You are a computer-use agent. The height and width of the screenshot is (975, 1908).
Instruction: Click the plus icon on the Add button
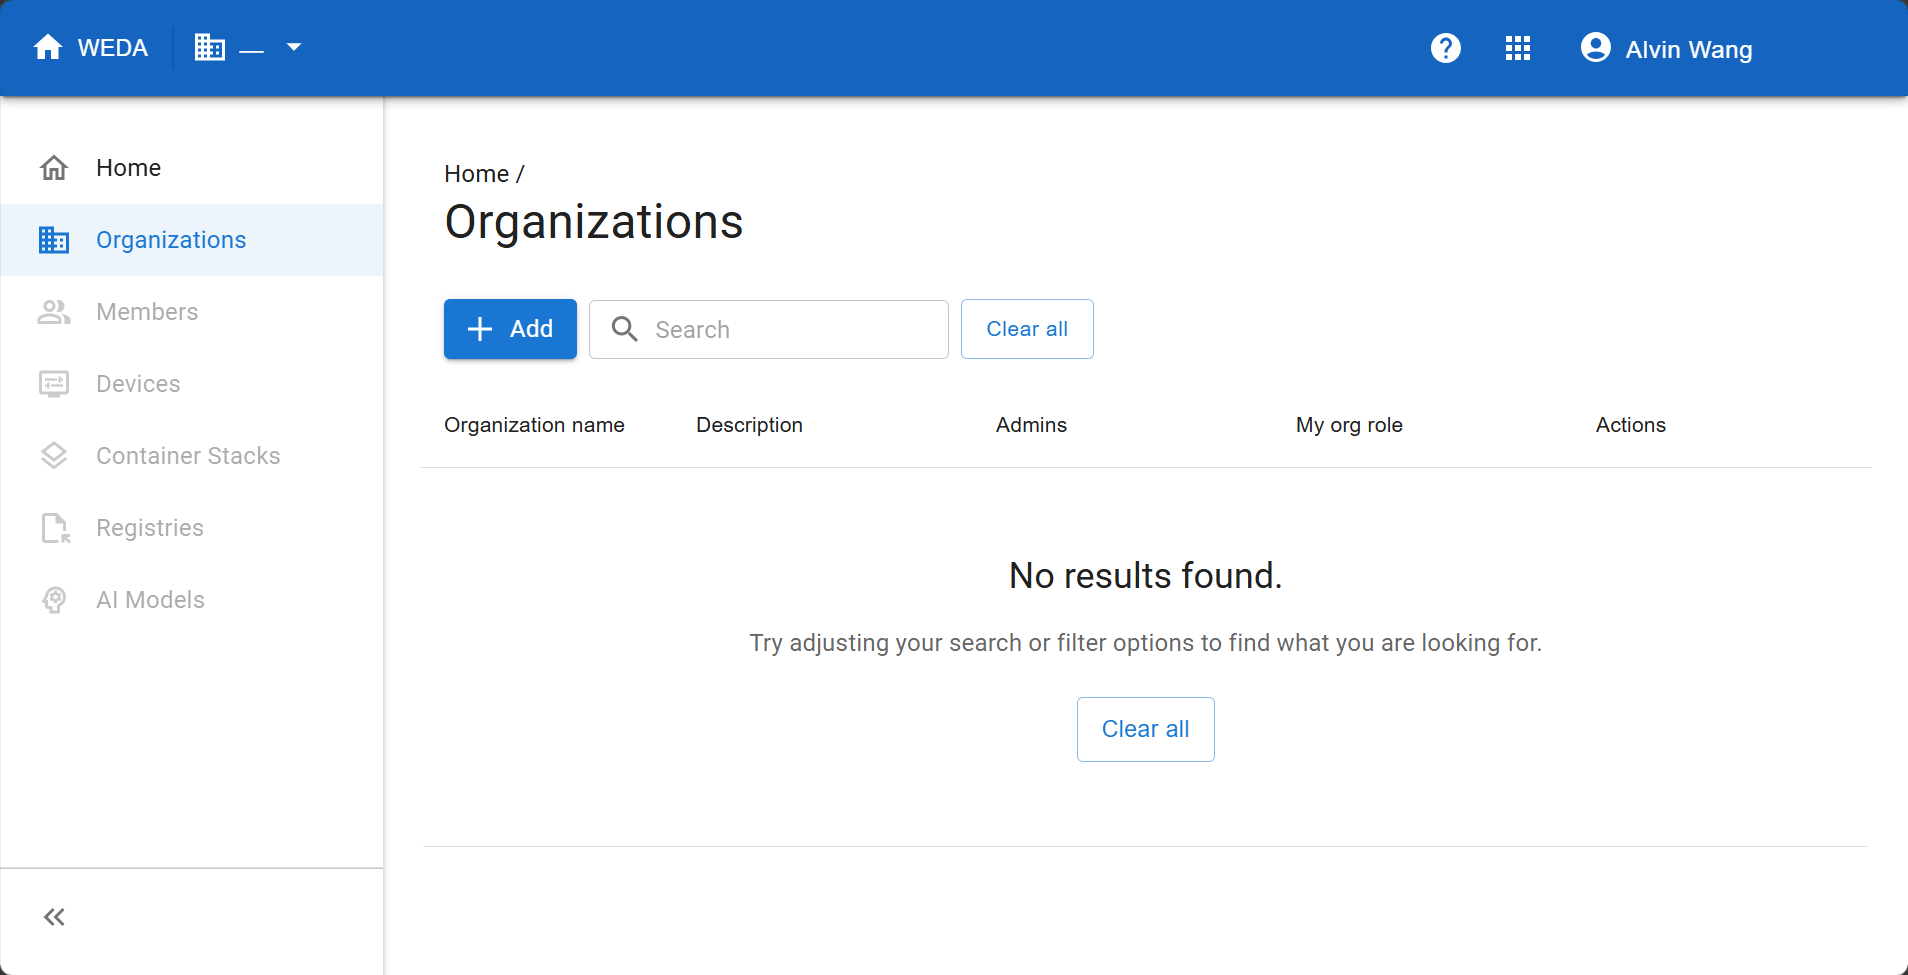click(480, 329)
